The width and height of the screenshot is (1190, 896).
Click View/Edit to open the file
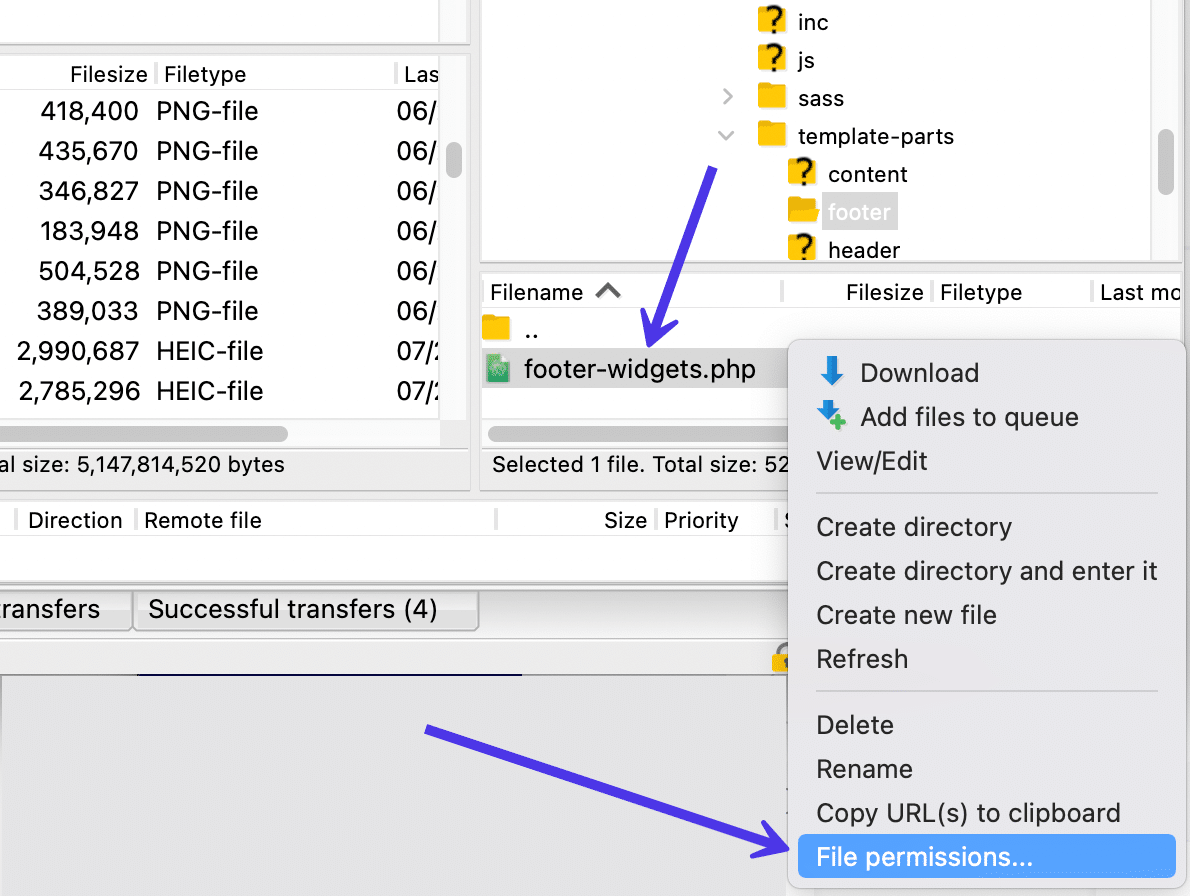(871, 461)
